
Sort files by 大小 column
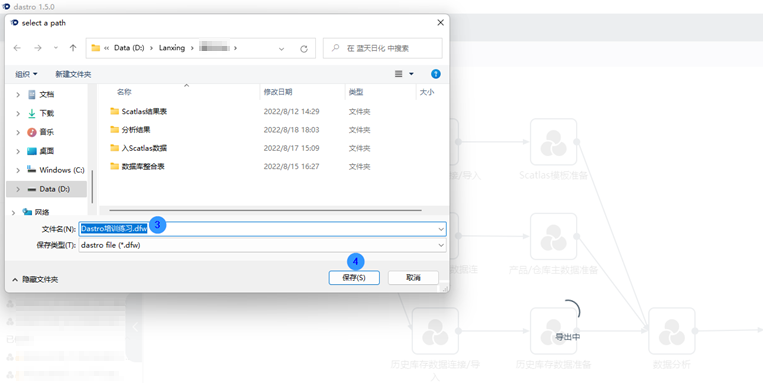[x=427, y=92]
